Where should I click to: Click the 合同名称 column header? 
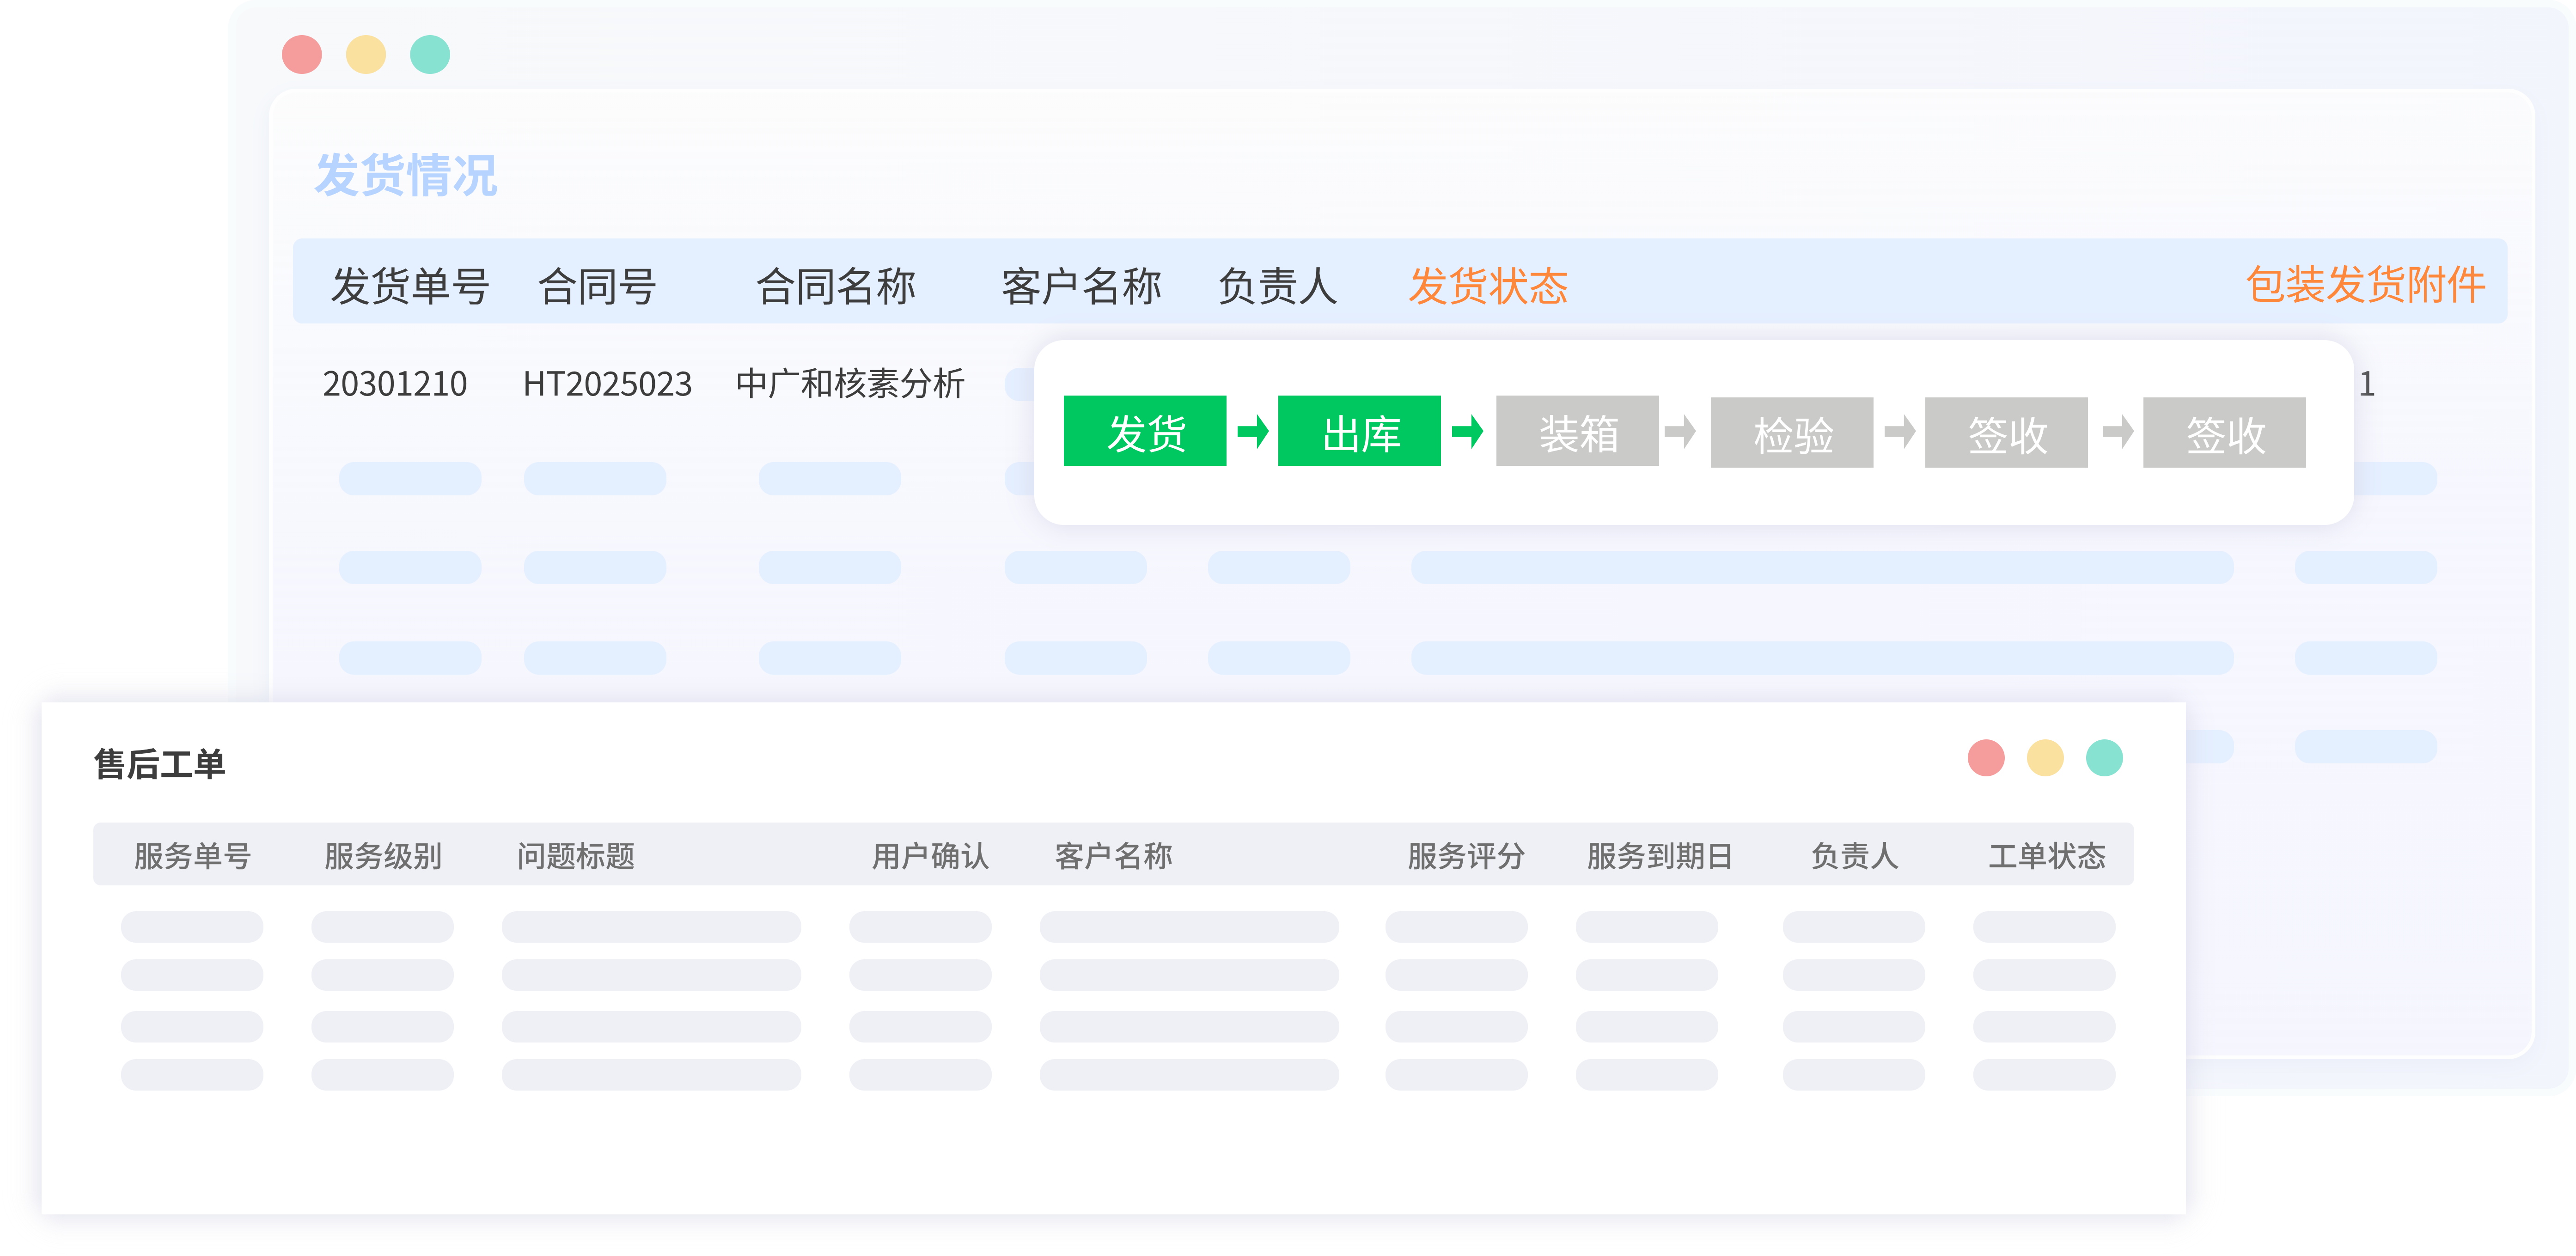coord(836,286)
